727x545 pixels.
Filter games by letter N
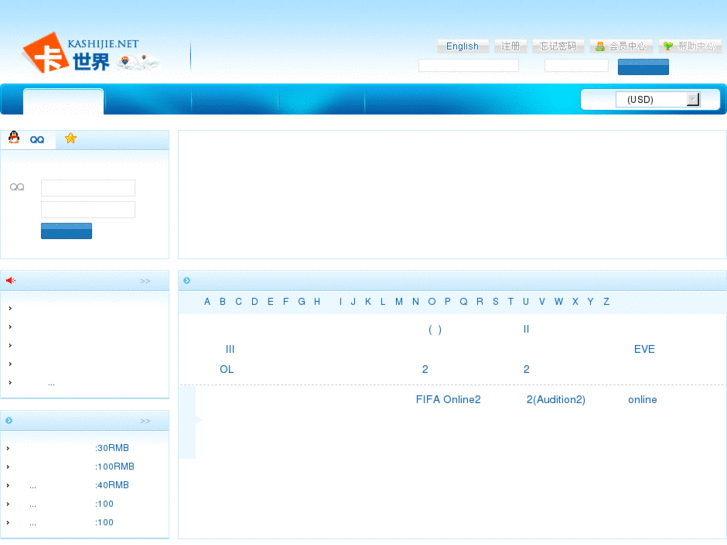415,301
